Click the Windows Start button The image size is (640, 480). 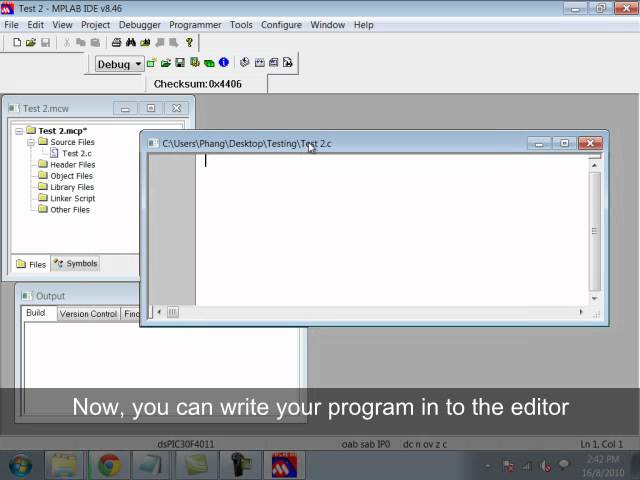[x=20, y=465]
